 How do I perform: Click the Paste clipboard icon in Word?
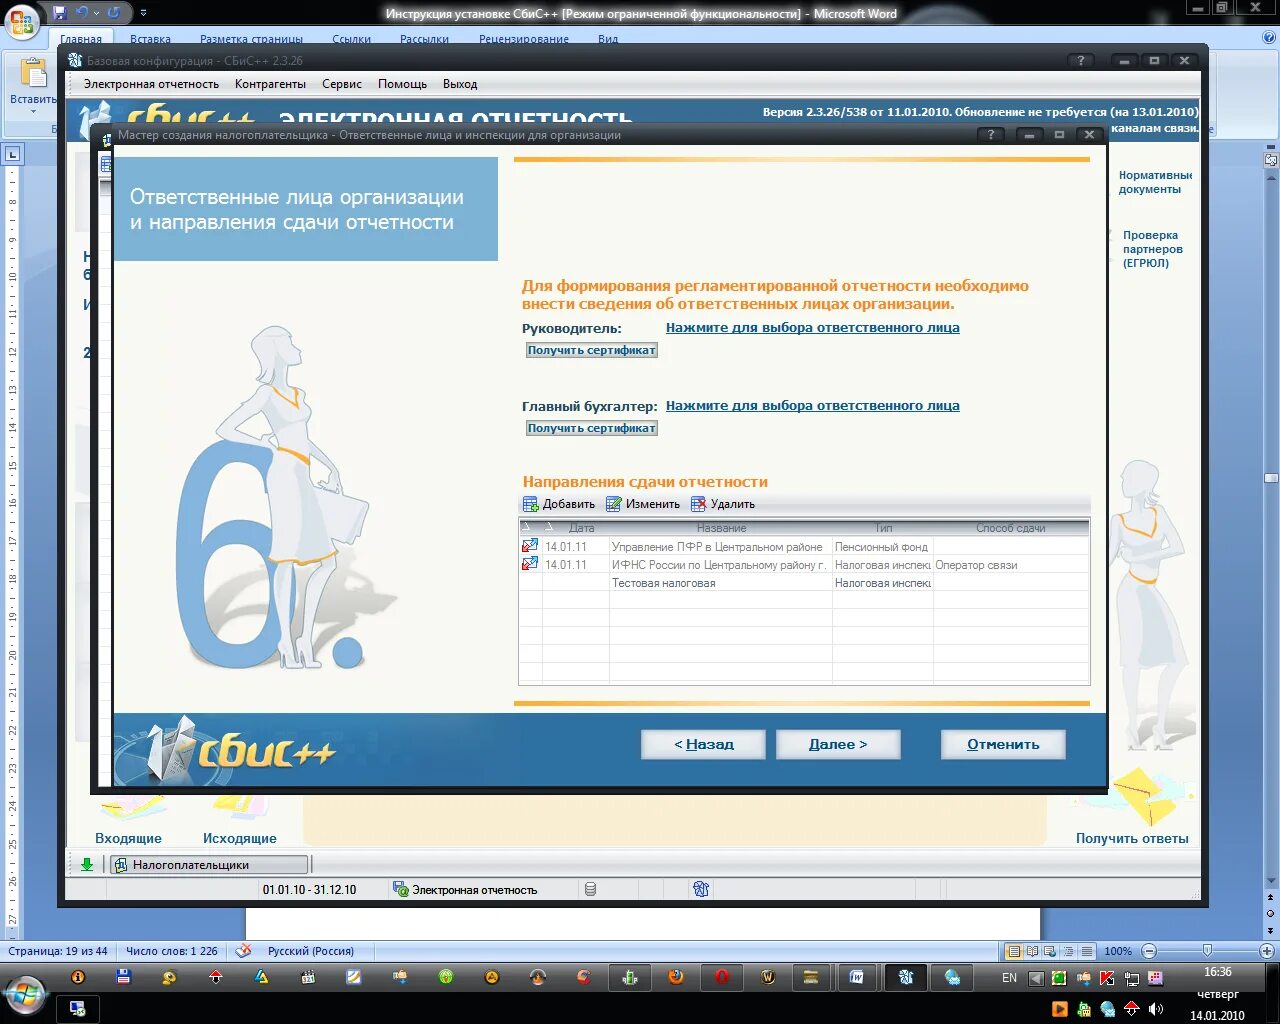34,74
